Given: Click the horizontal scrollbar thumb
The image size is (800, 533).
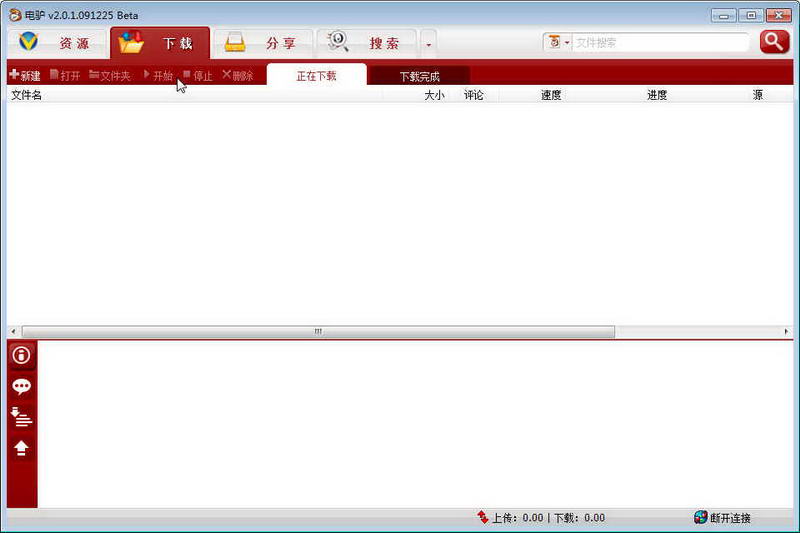Looking at the screenshot, I should (x=318, y=332).
